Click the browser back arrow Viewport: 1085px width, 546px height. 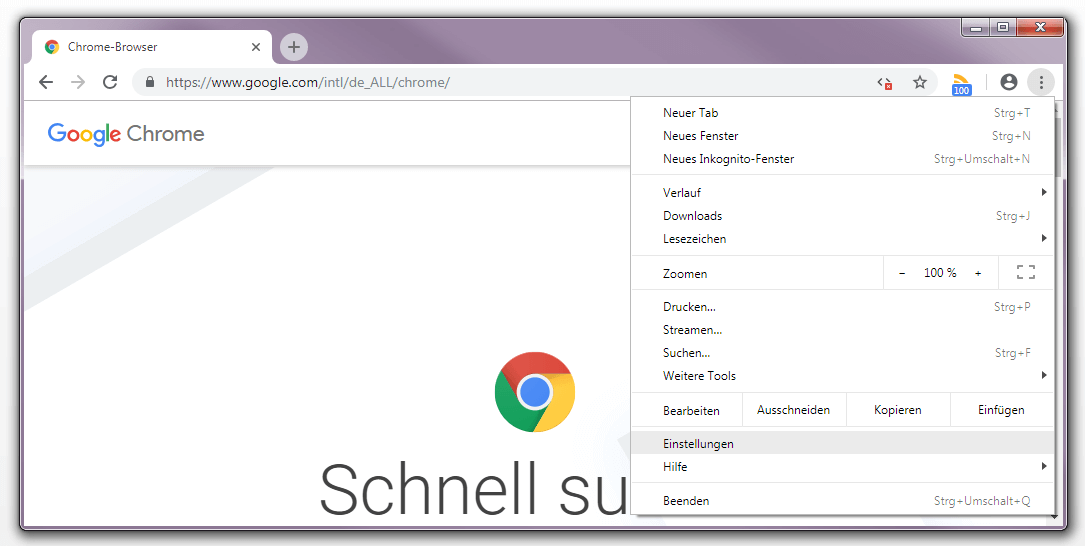(46, 82)
